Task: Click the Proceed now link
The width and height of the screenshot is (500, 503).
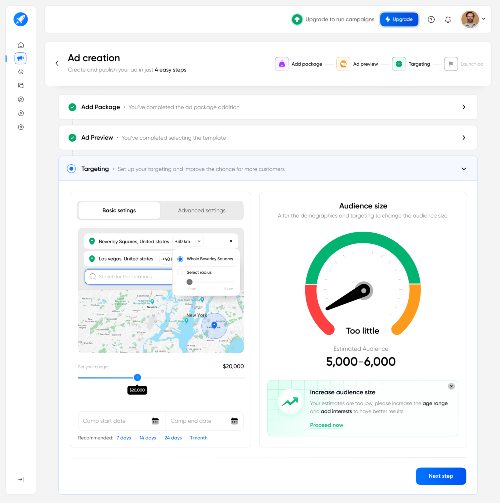Action: pos(326,425)
